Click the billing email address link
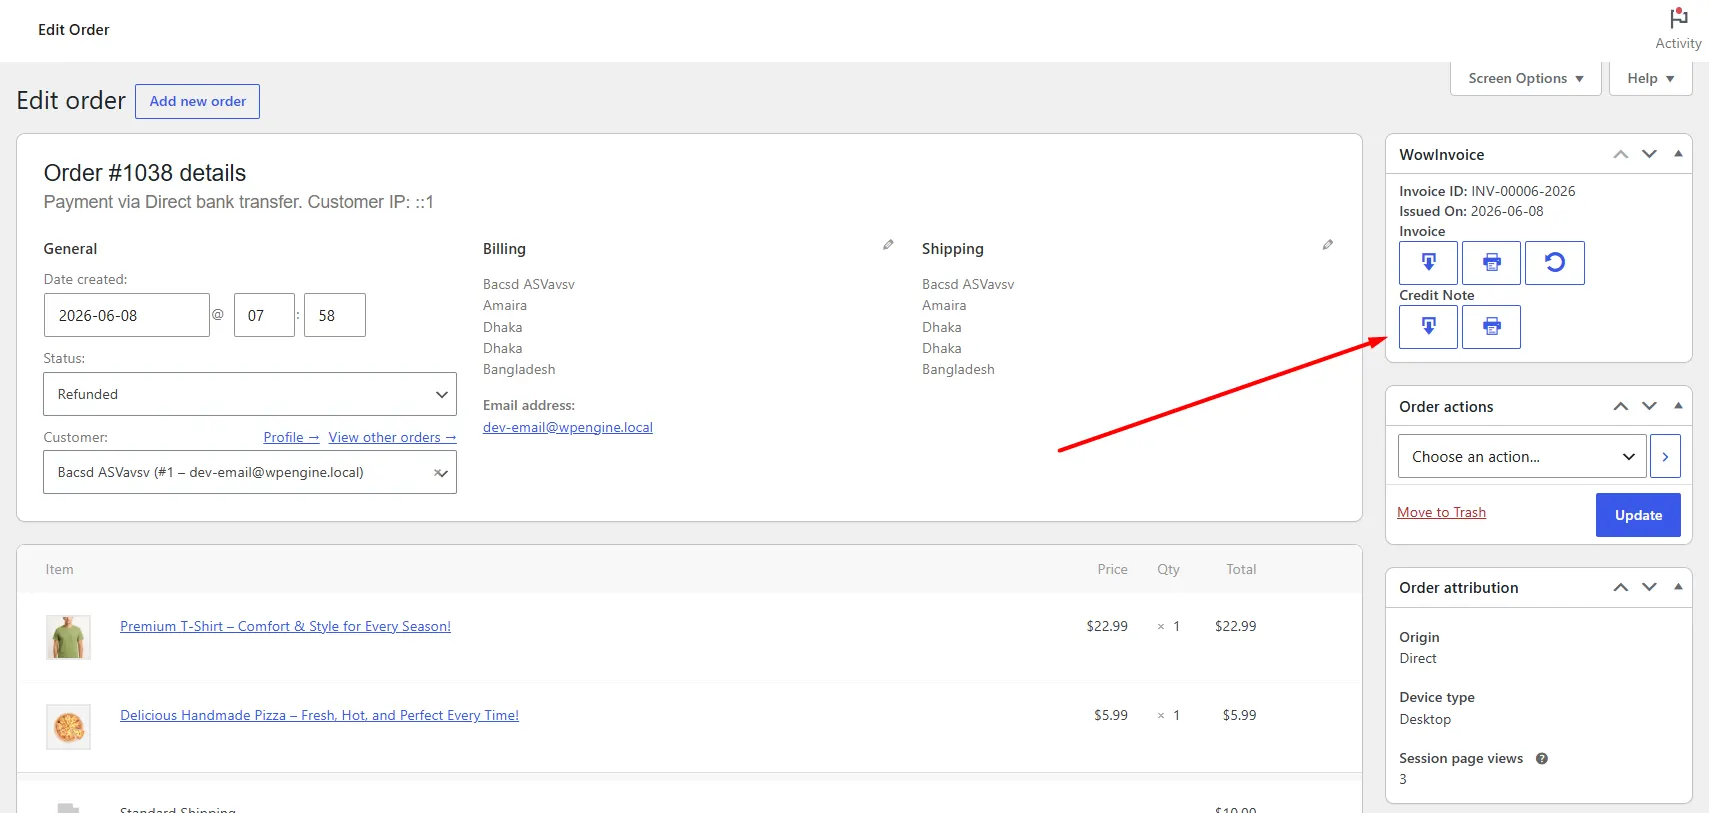The height and width of the screenshot is (813, 1709). 568,427
